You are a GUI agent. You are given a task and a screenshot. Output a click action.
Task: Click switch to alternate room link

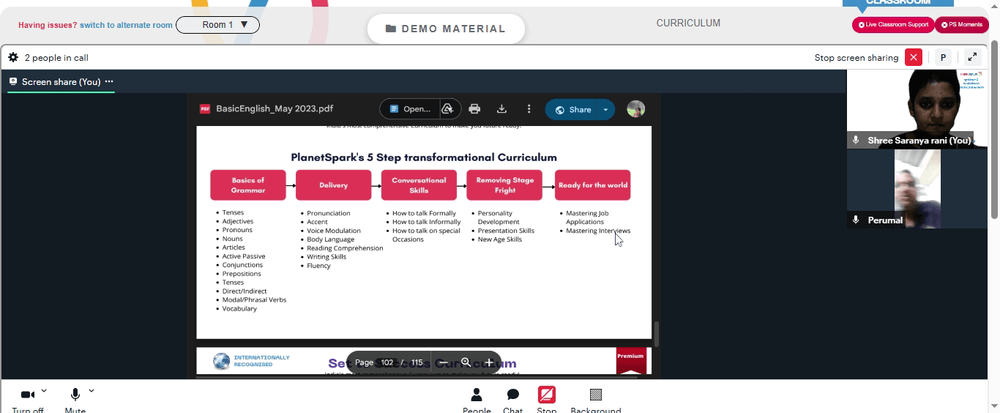pyautogui.click(x=126, y=25)
